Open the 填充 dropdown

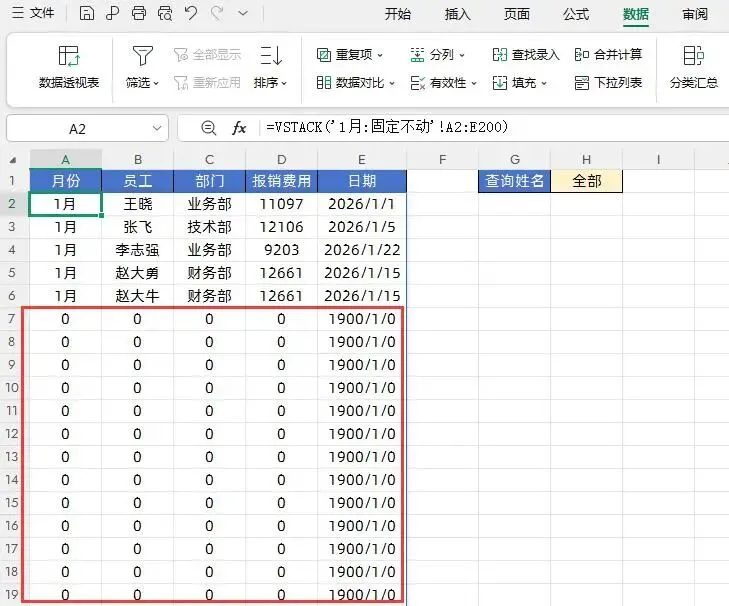click(544, 83)
